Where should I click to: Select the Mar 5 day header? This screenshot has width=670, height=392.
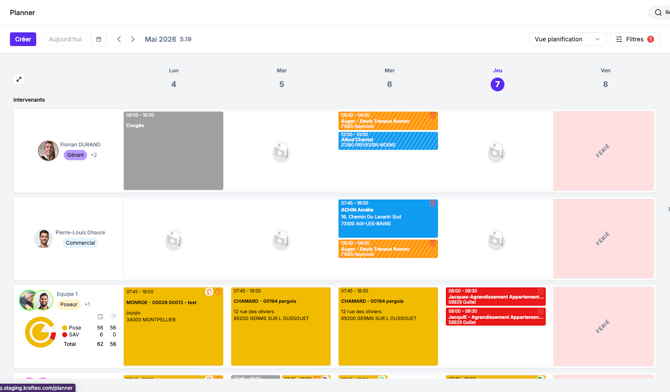point(282,78)
